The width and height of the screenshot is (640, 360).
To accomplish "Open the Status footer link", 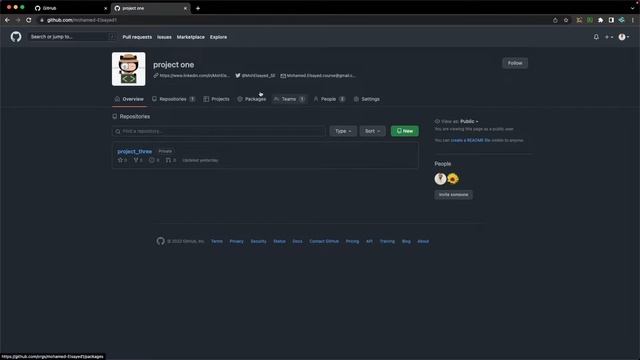I will [279, 242].
